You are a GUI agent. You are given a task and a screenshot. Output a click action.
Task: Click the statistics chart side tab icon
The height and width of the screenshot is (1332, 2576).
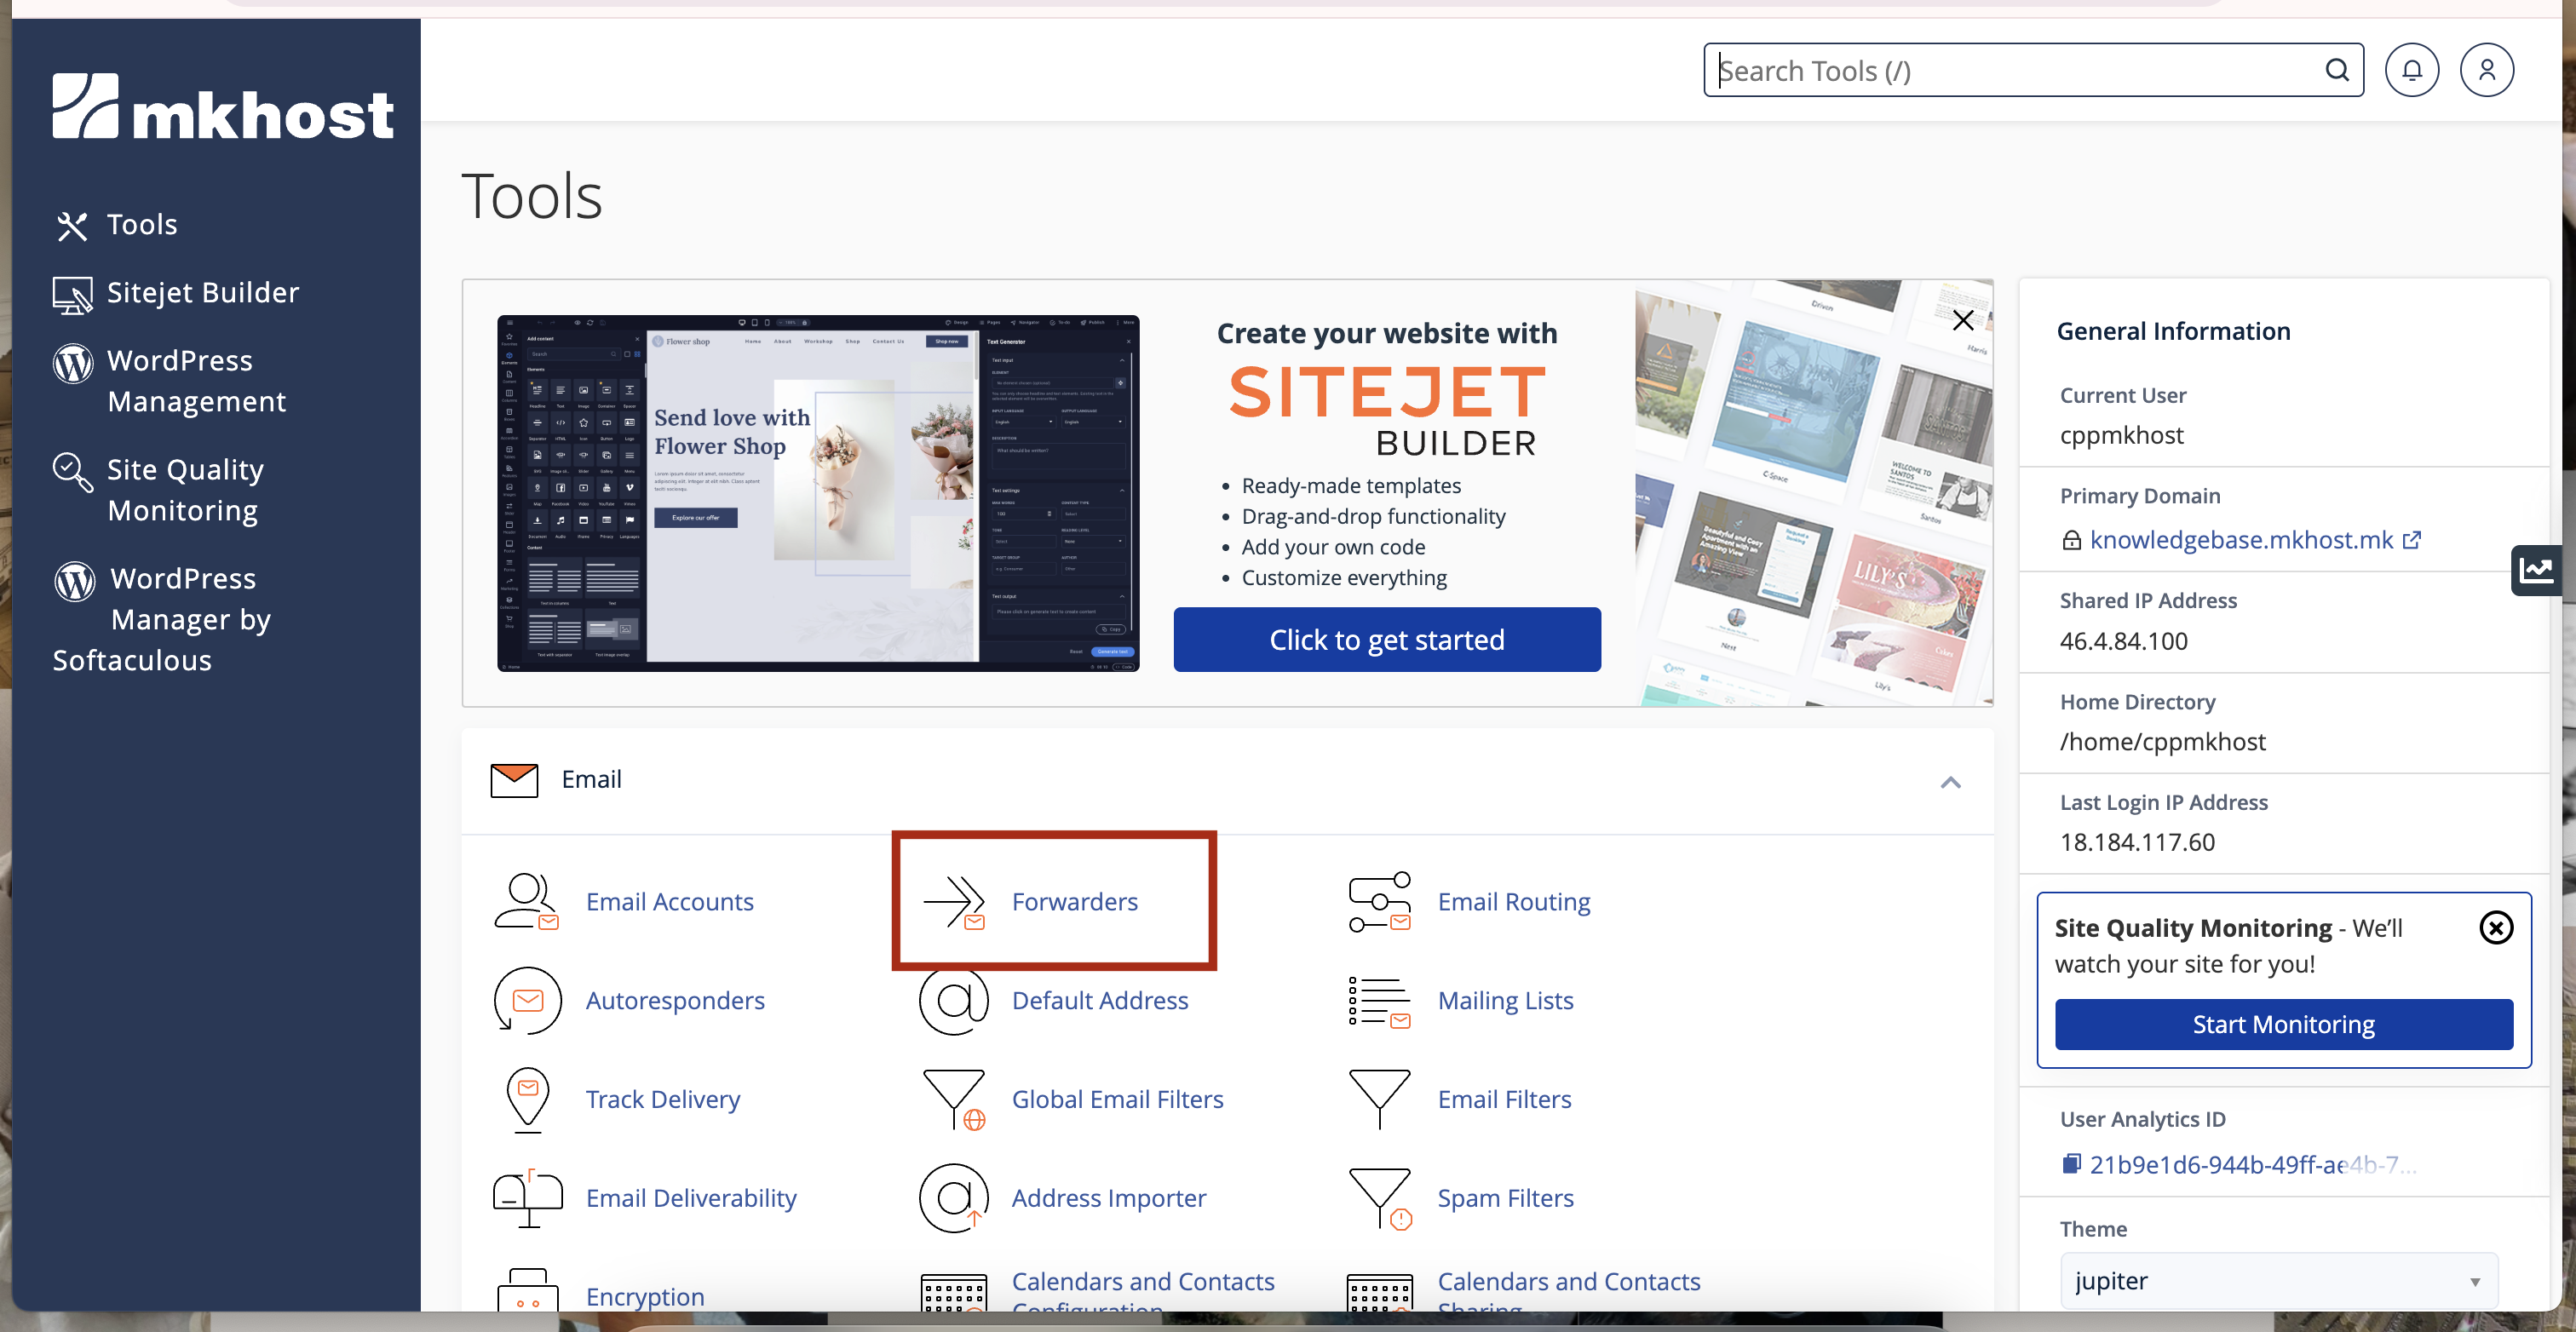[2536, 570]
